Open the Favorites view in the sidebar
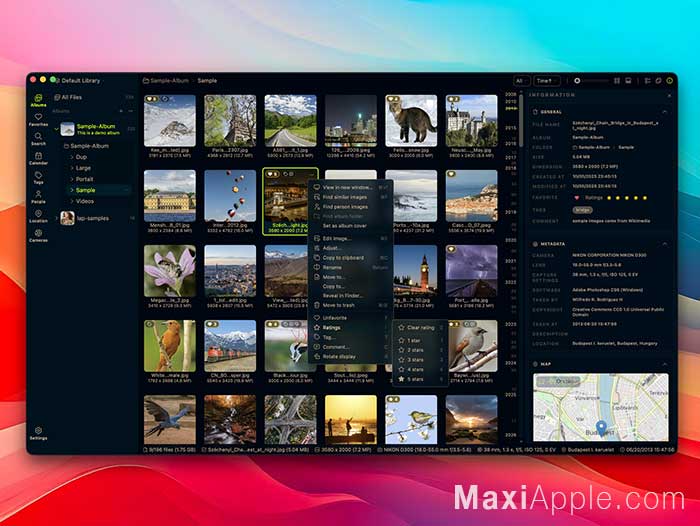This screenshot has width=700, height=526. 38,120
